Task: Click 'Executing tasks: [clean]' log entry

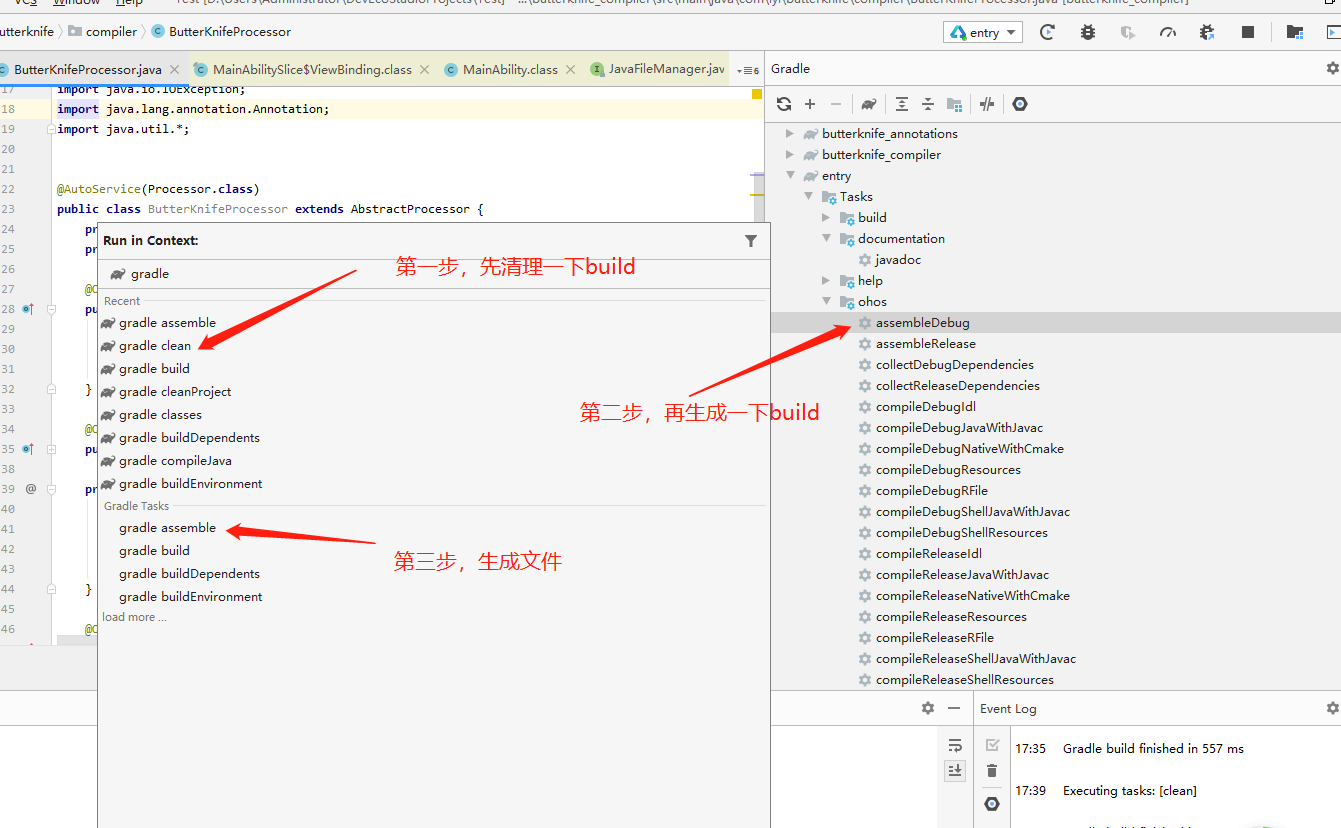Action: (1130, 790)
